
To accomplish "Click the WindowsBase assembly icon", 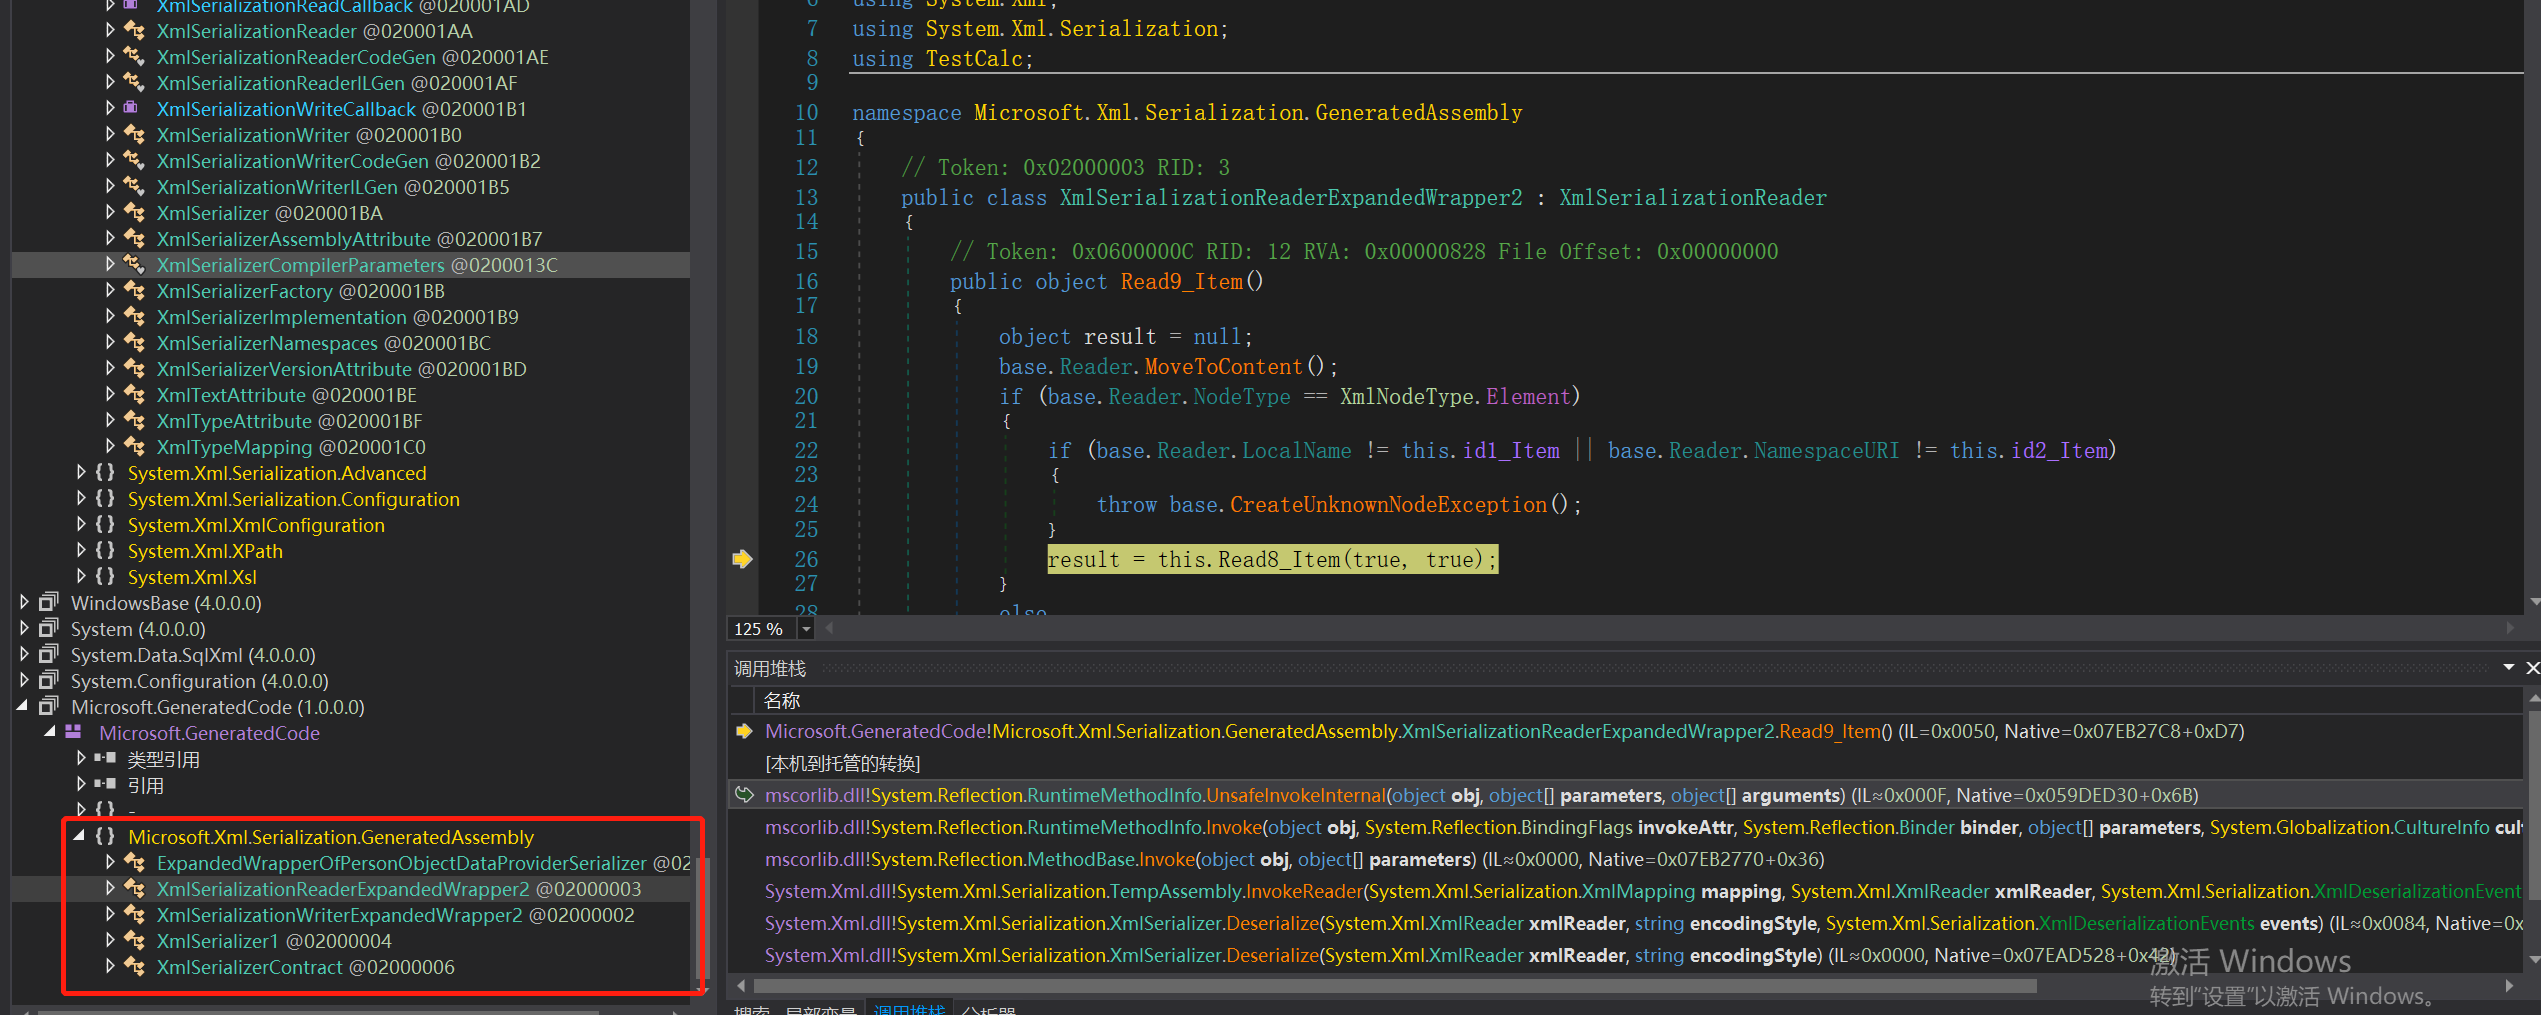I will (48, 602).
